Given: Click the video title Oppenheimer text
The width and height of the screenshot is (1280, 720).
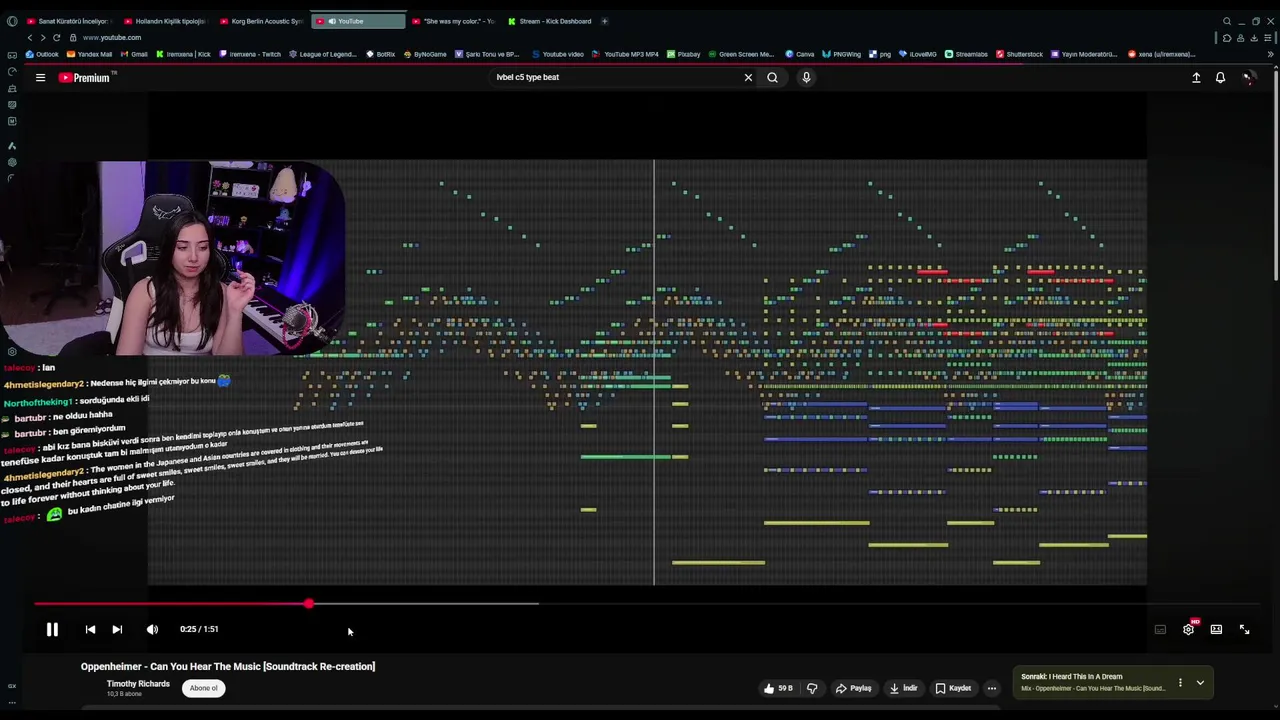Looking at the screenshot, I should tap(228, 666).
